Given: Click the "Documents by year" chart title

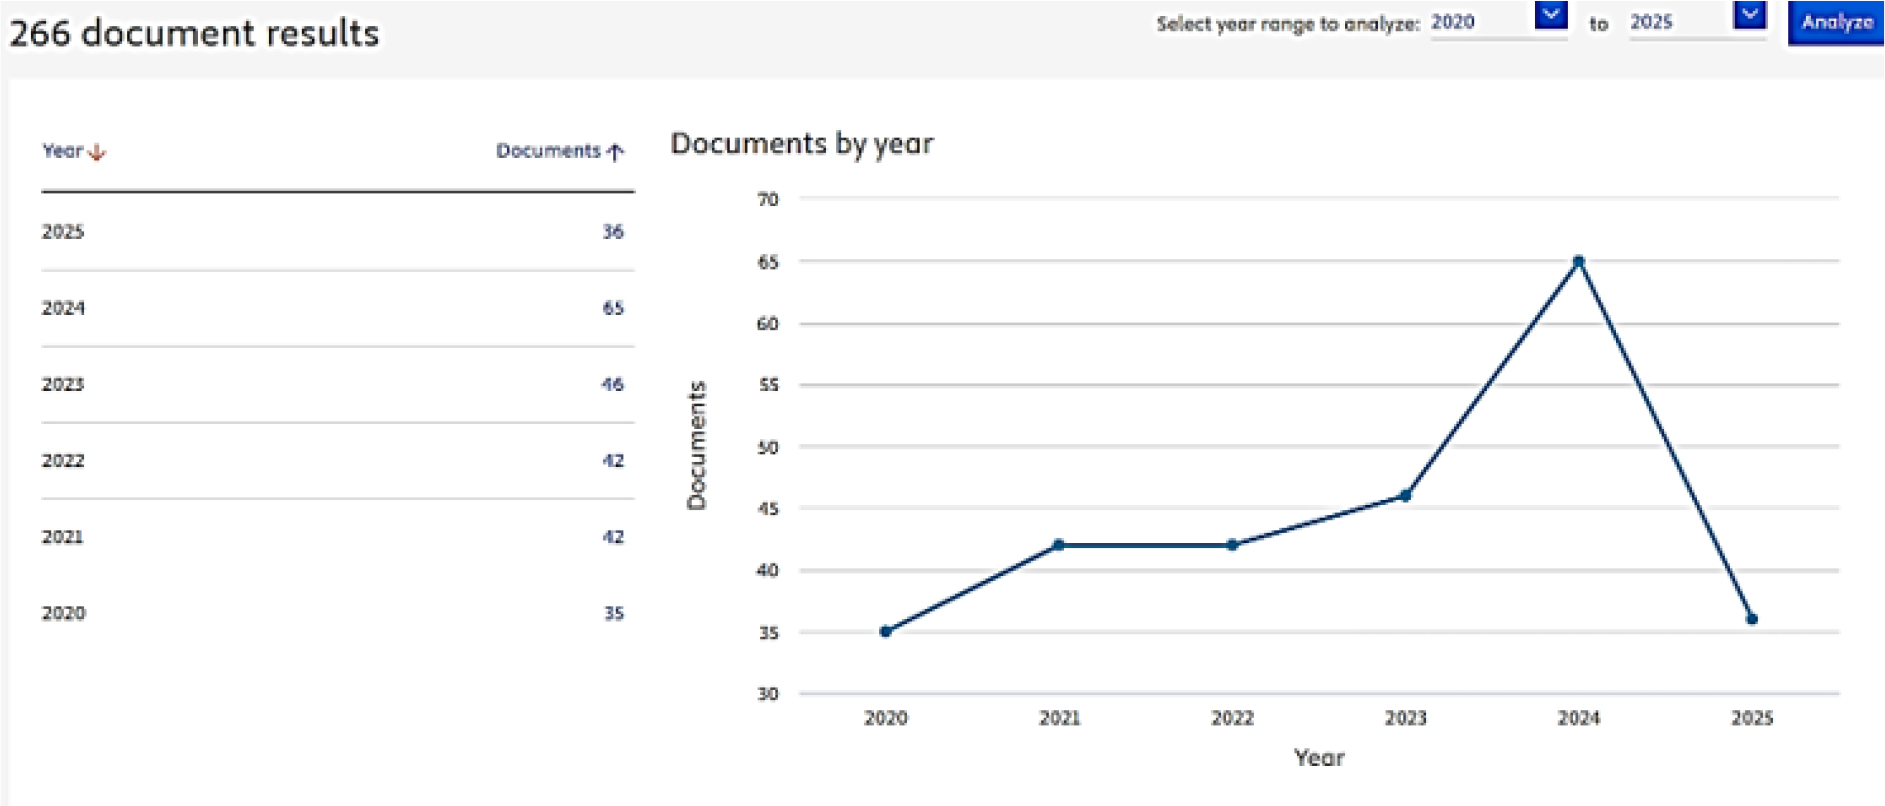Looking at the screenshot, I should (802, 144).
